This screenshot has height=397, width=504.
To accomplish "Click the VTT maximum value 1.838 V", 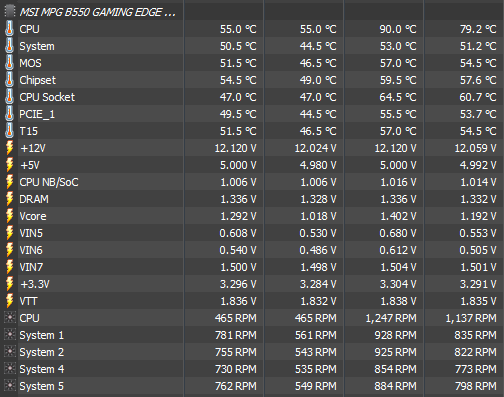I will [x=398, y=301].
